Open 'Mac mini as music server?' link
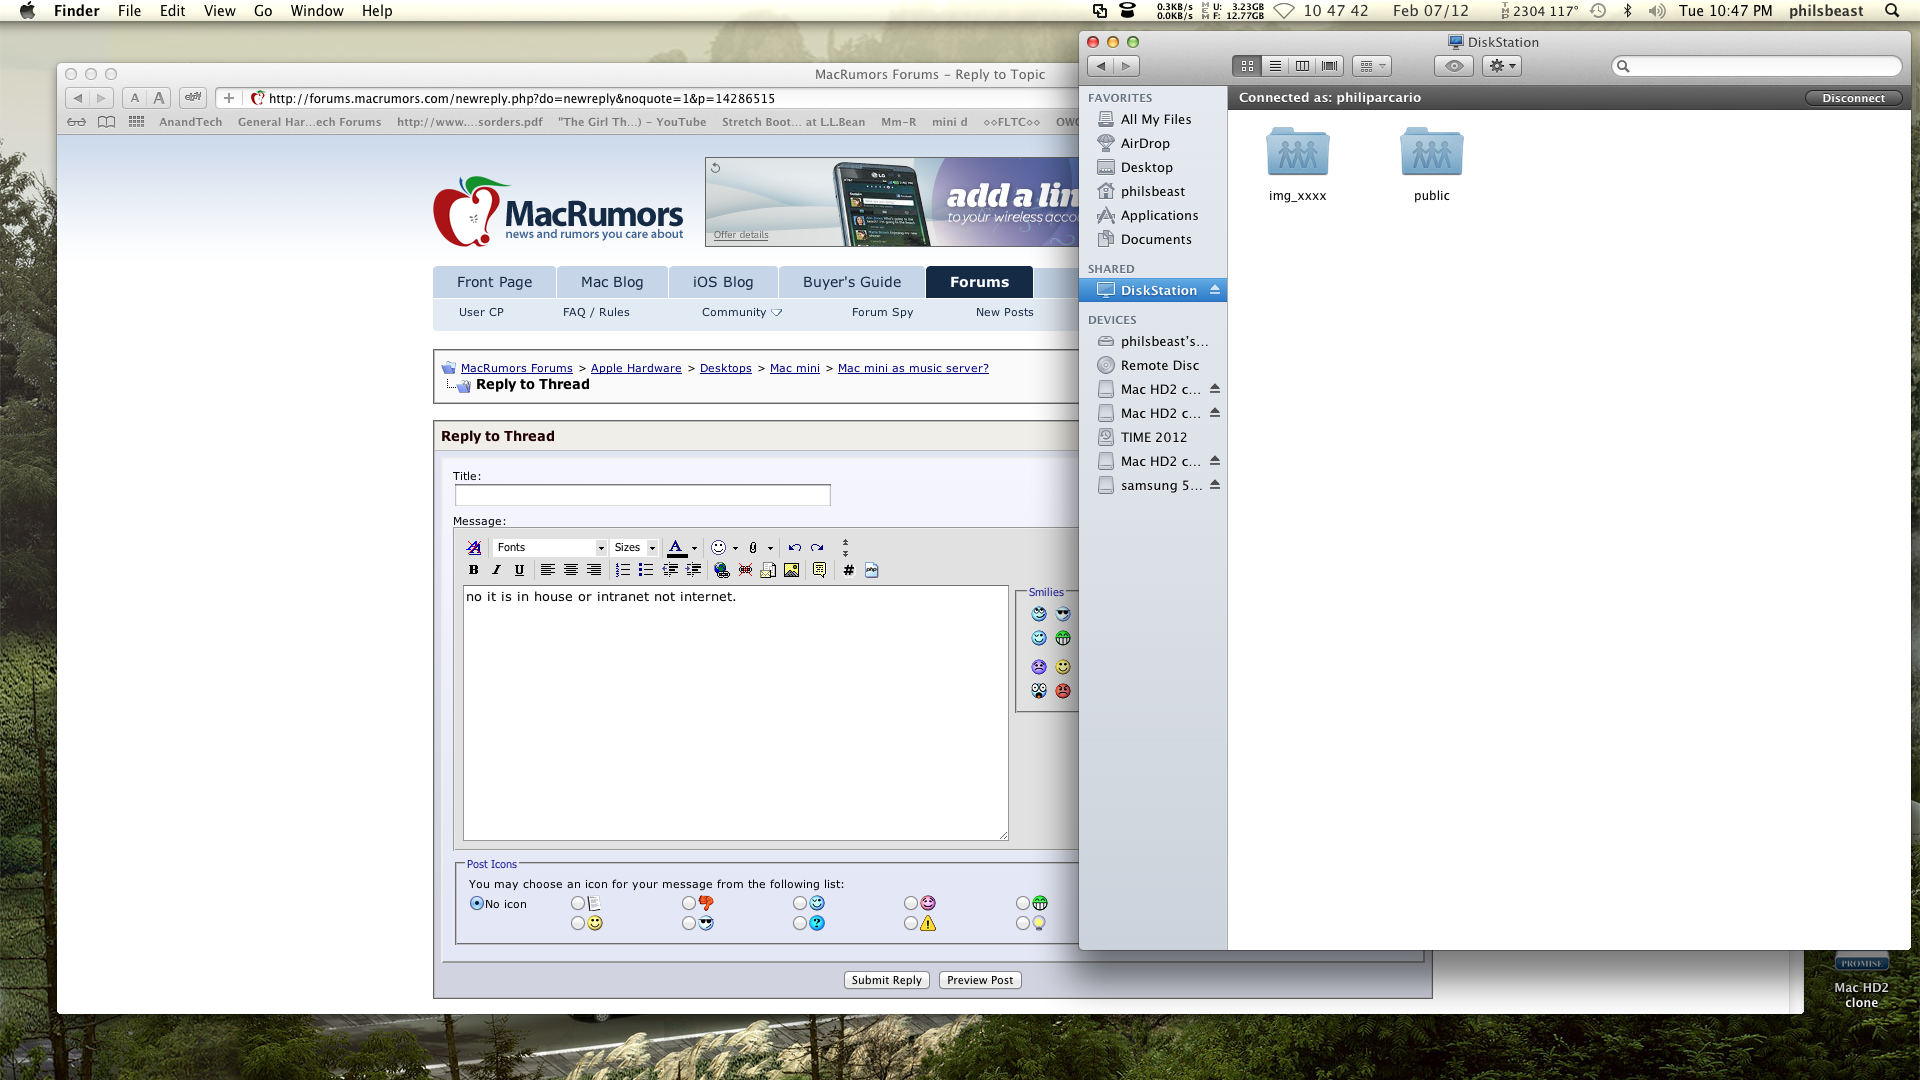The height and width of the screenshot is (1080, 1920). point(913,368)
